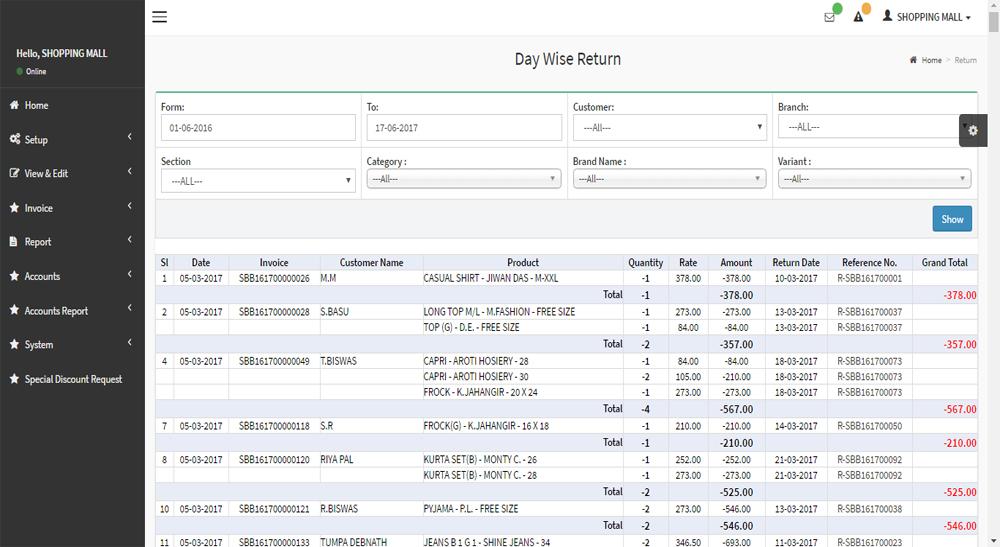Click reference R-SBB161700001
The image size is (1000, 547).
point(869,279)
